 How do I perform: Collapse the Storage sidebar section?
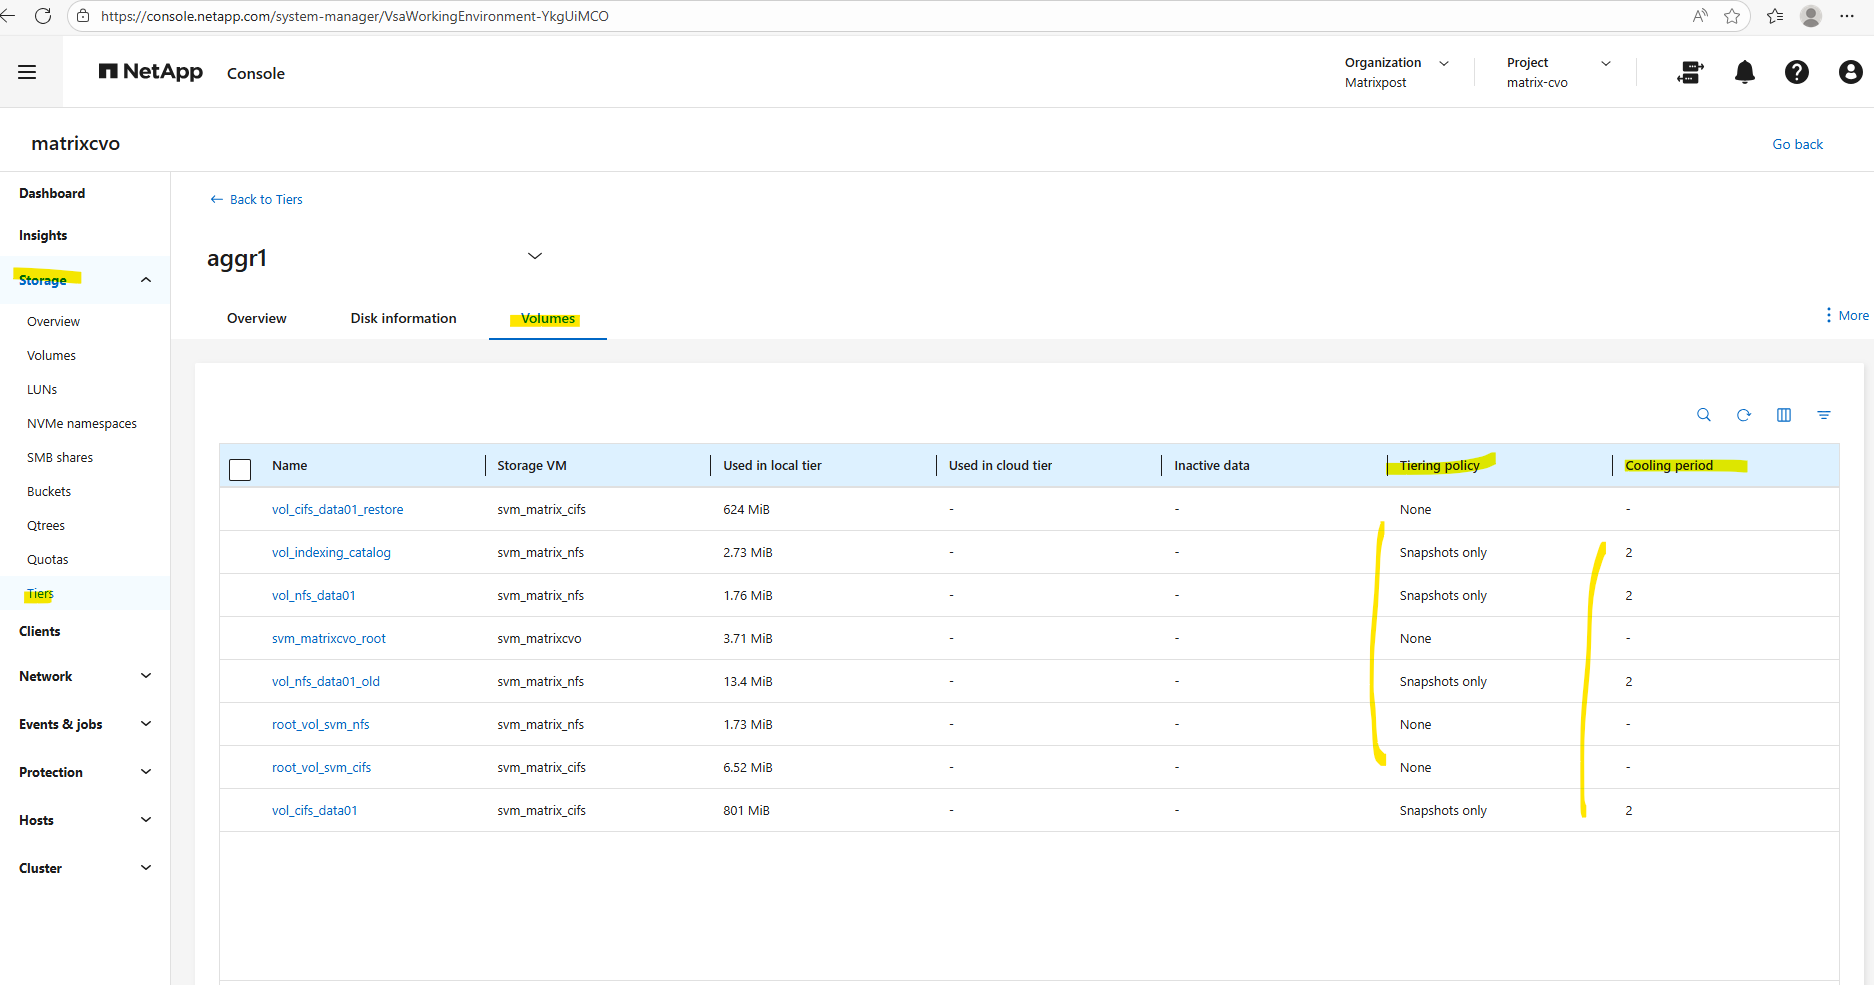pyautogui.click(x=146, y=280)
